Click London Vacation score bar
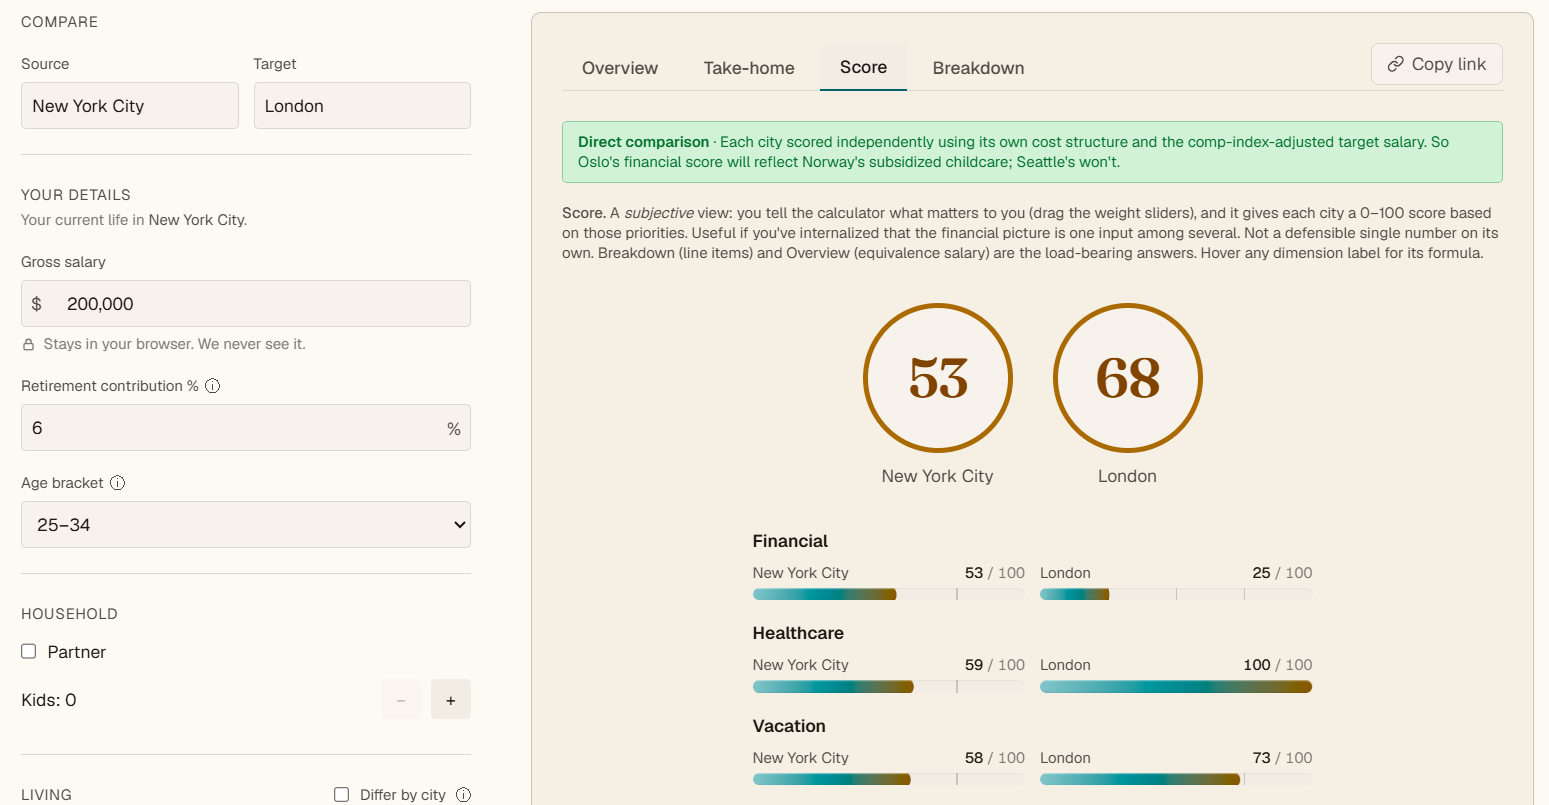 pos(1176,779)
